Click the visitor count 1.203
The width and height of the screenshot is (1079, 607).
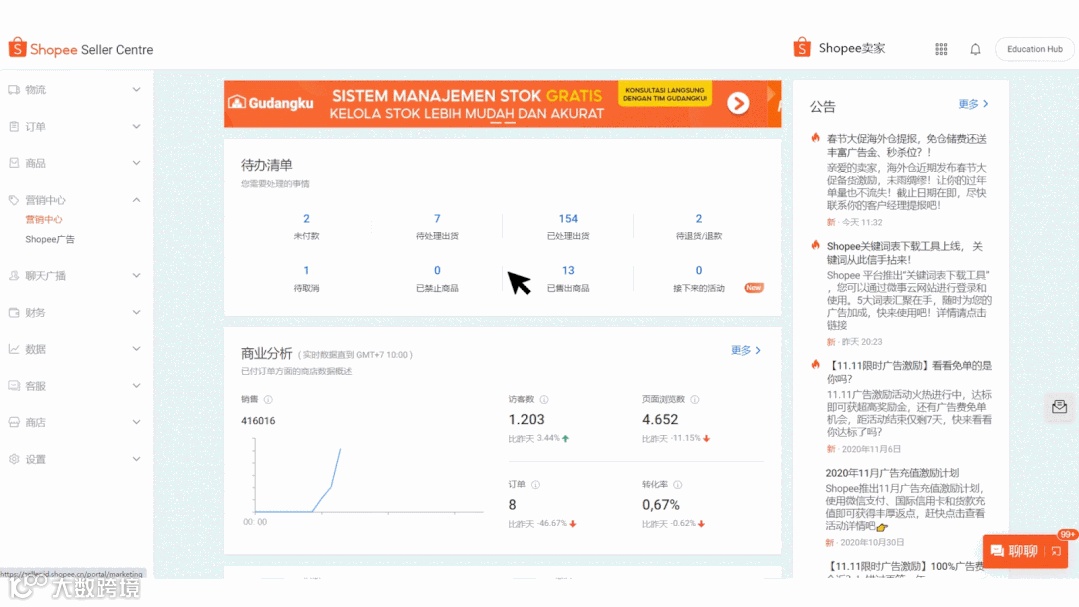pos(526,419)
